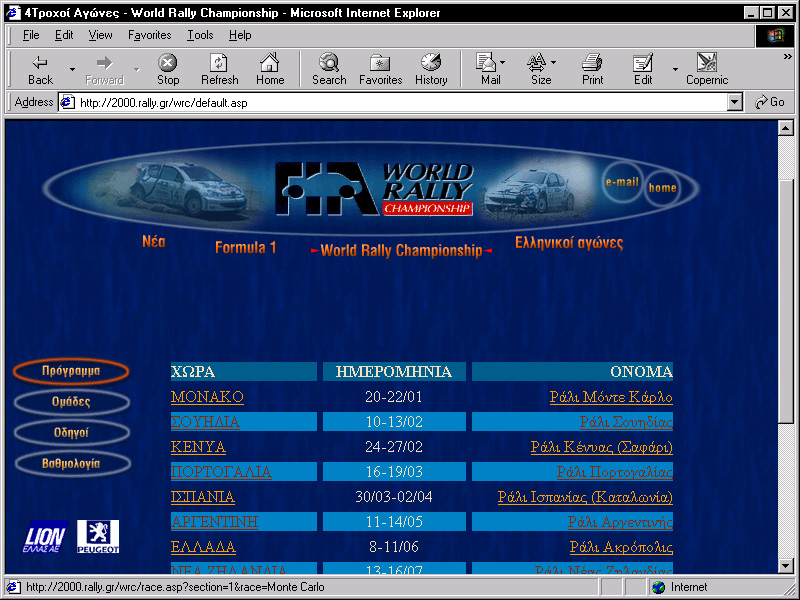Select World Rally Championship nav link

402,250
